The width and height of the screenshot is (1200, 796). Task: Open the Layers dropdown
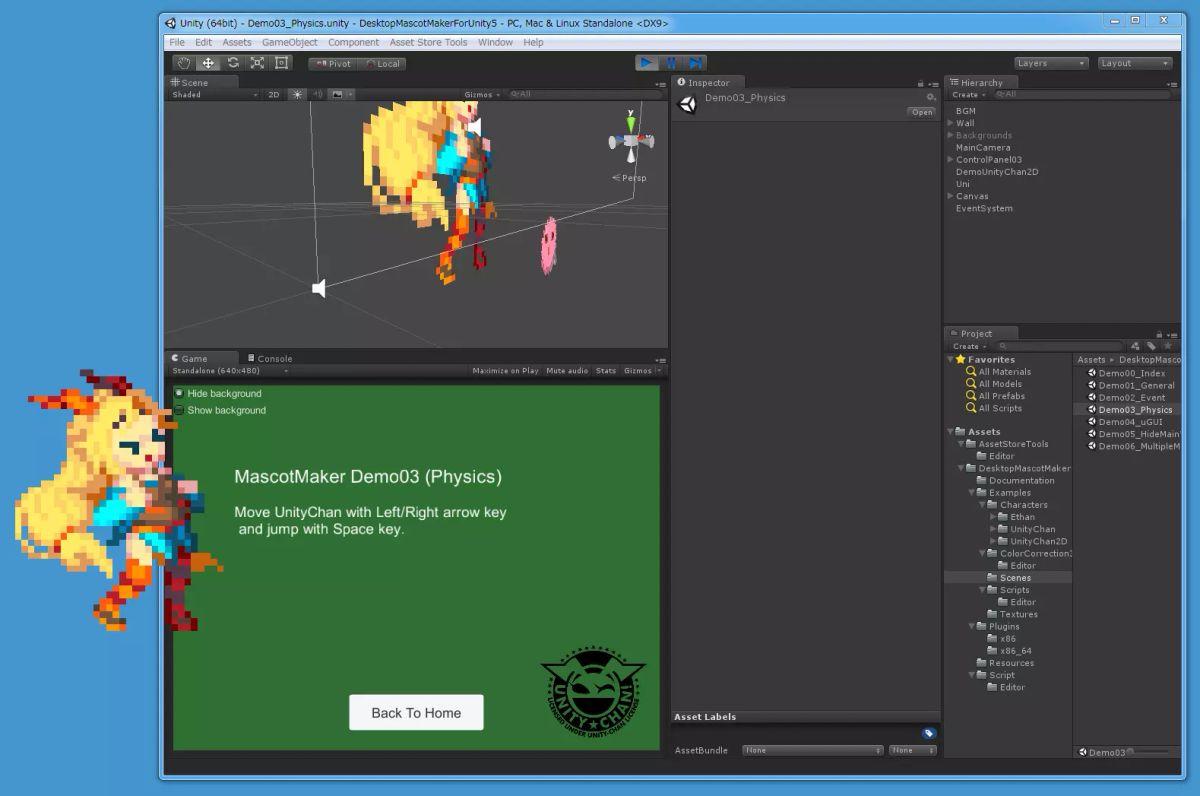tap(1051, 63)
